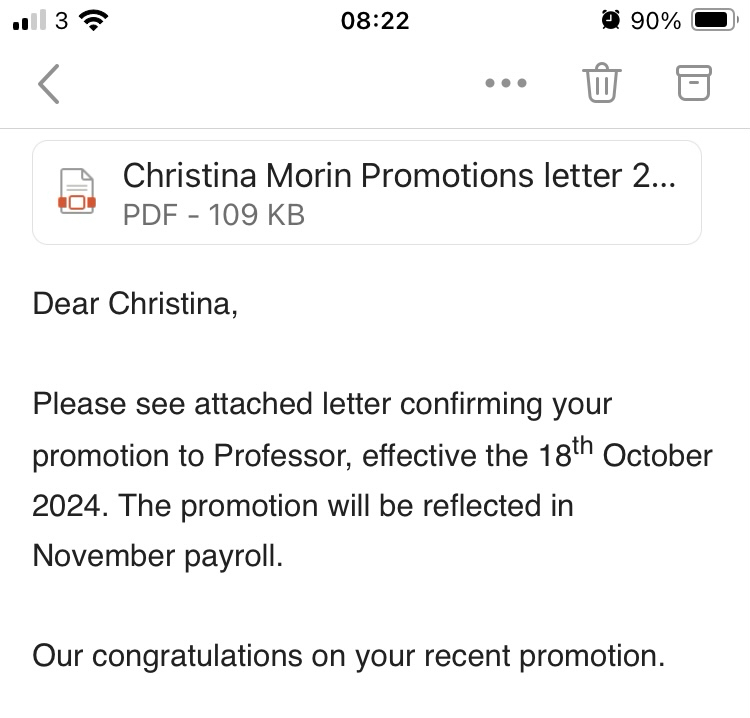Image resolution: width=750 pixels, height=718 pixels.
Task: Archive the email using the box icon
Action: [694, 84]
